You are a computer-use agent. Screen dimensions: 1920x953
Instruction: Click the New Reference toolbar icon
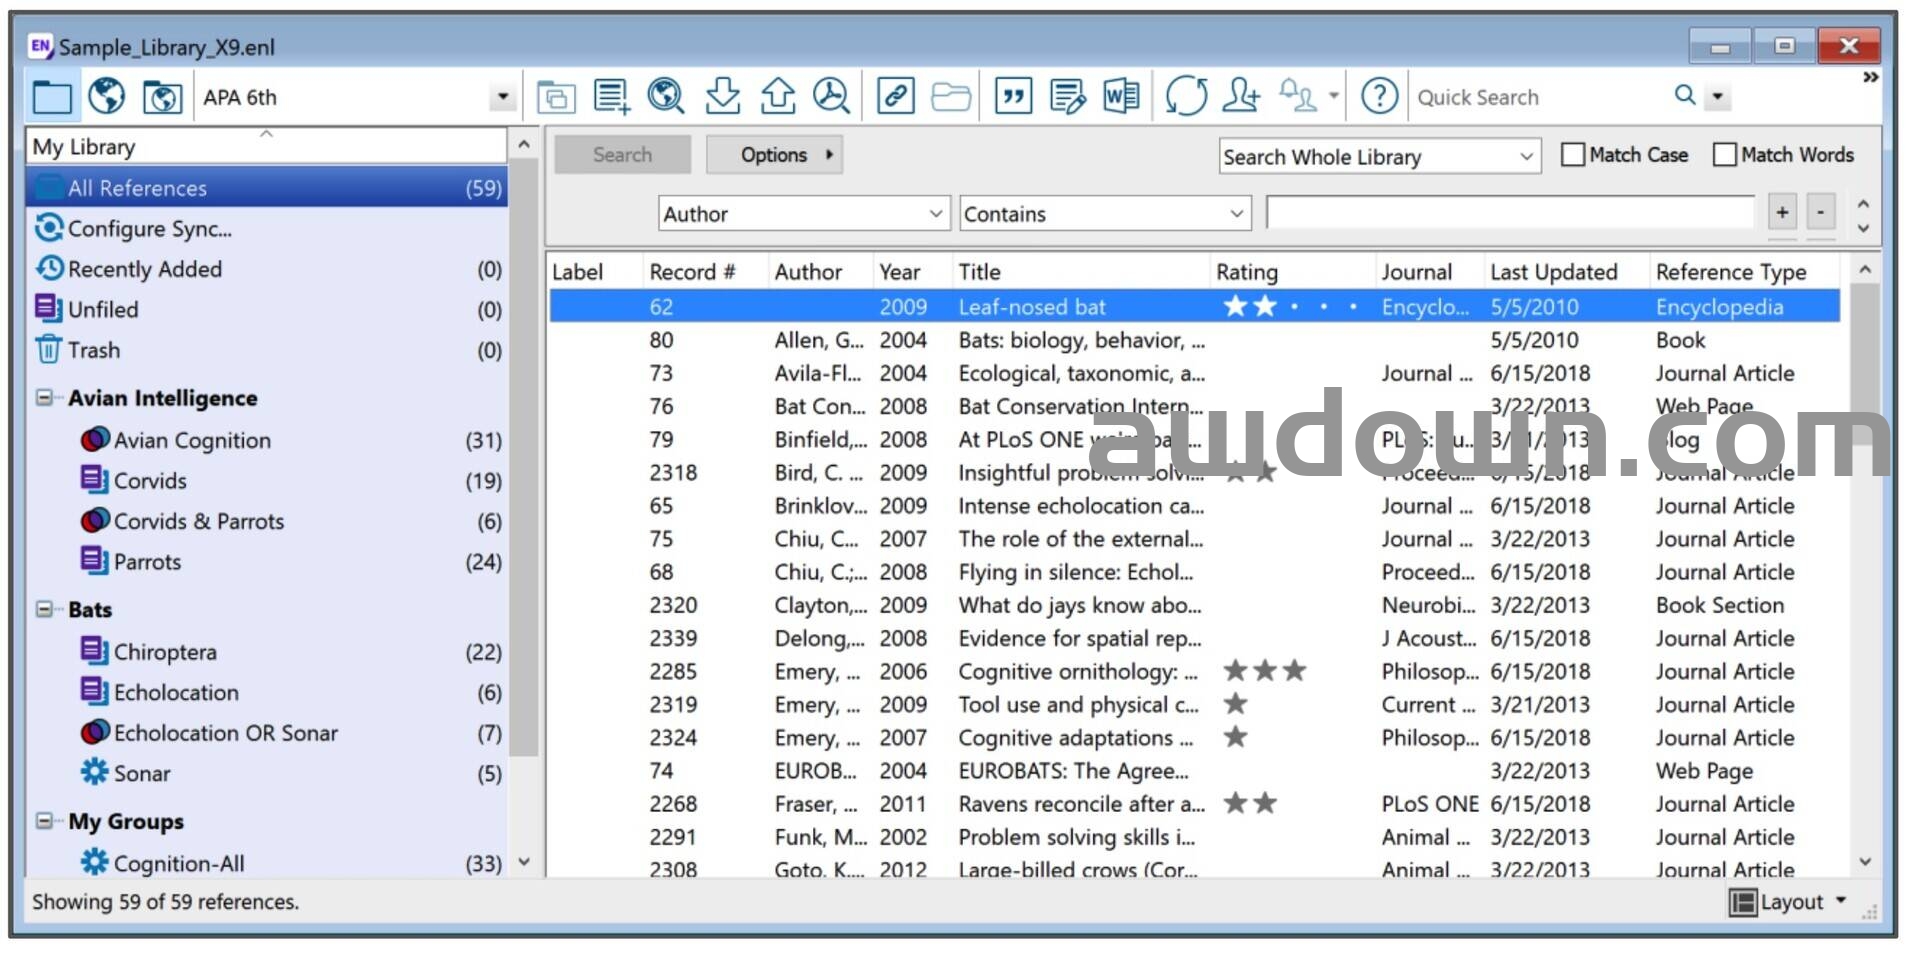[611, 97]
